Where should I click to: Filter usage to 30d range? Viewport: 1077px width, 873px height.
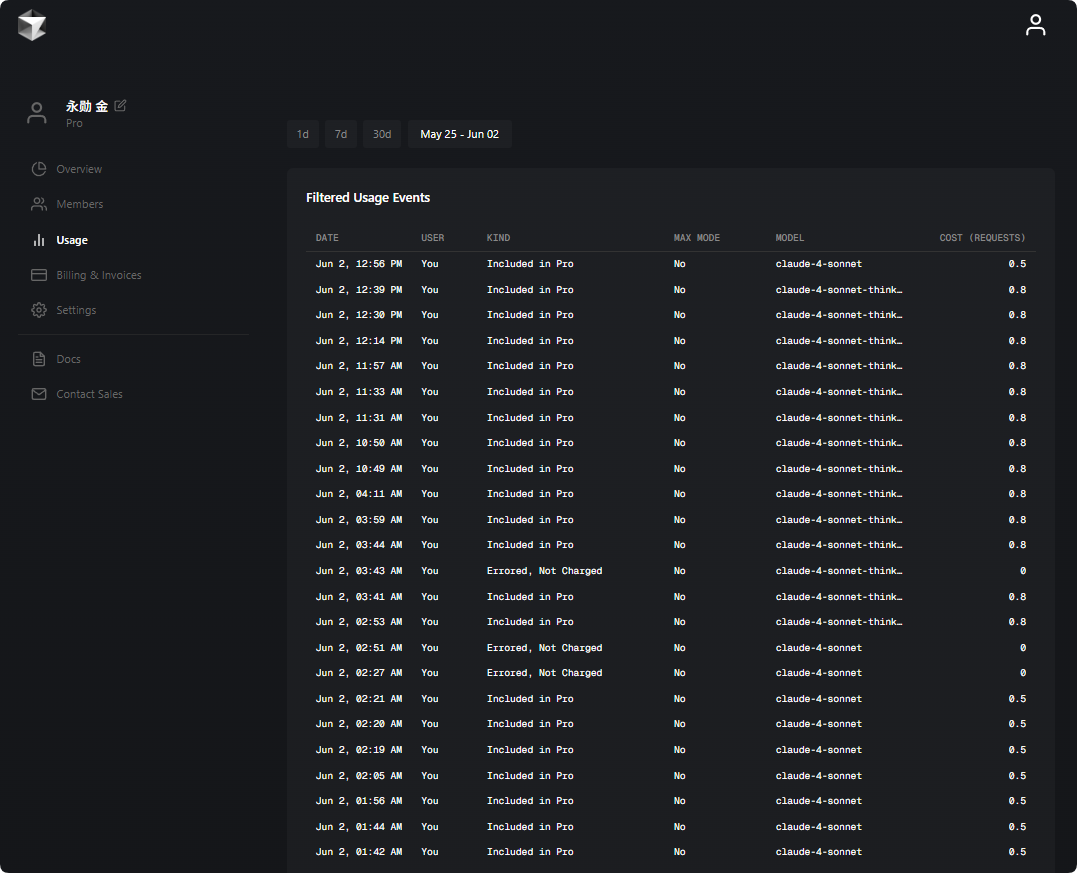tap(382, 134)
